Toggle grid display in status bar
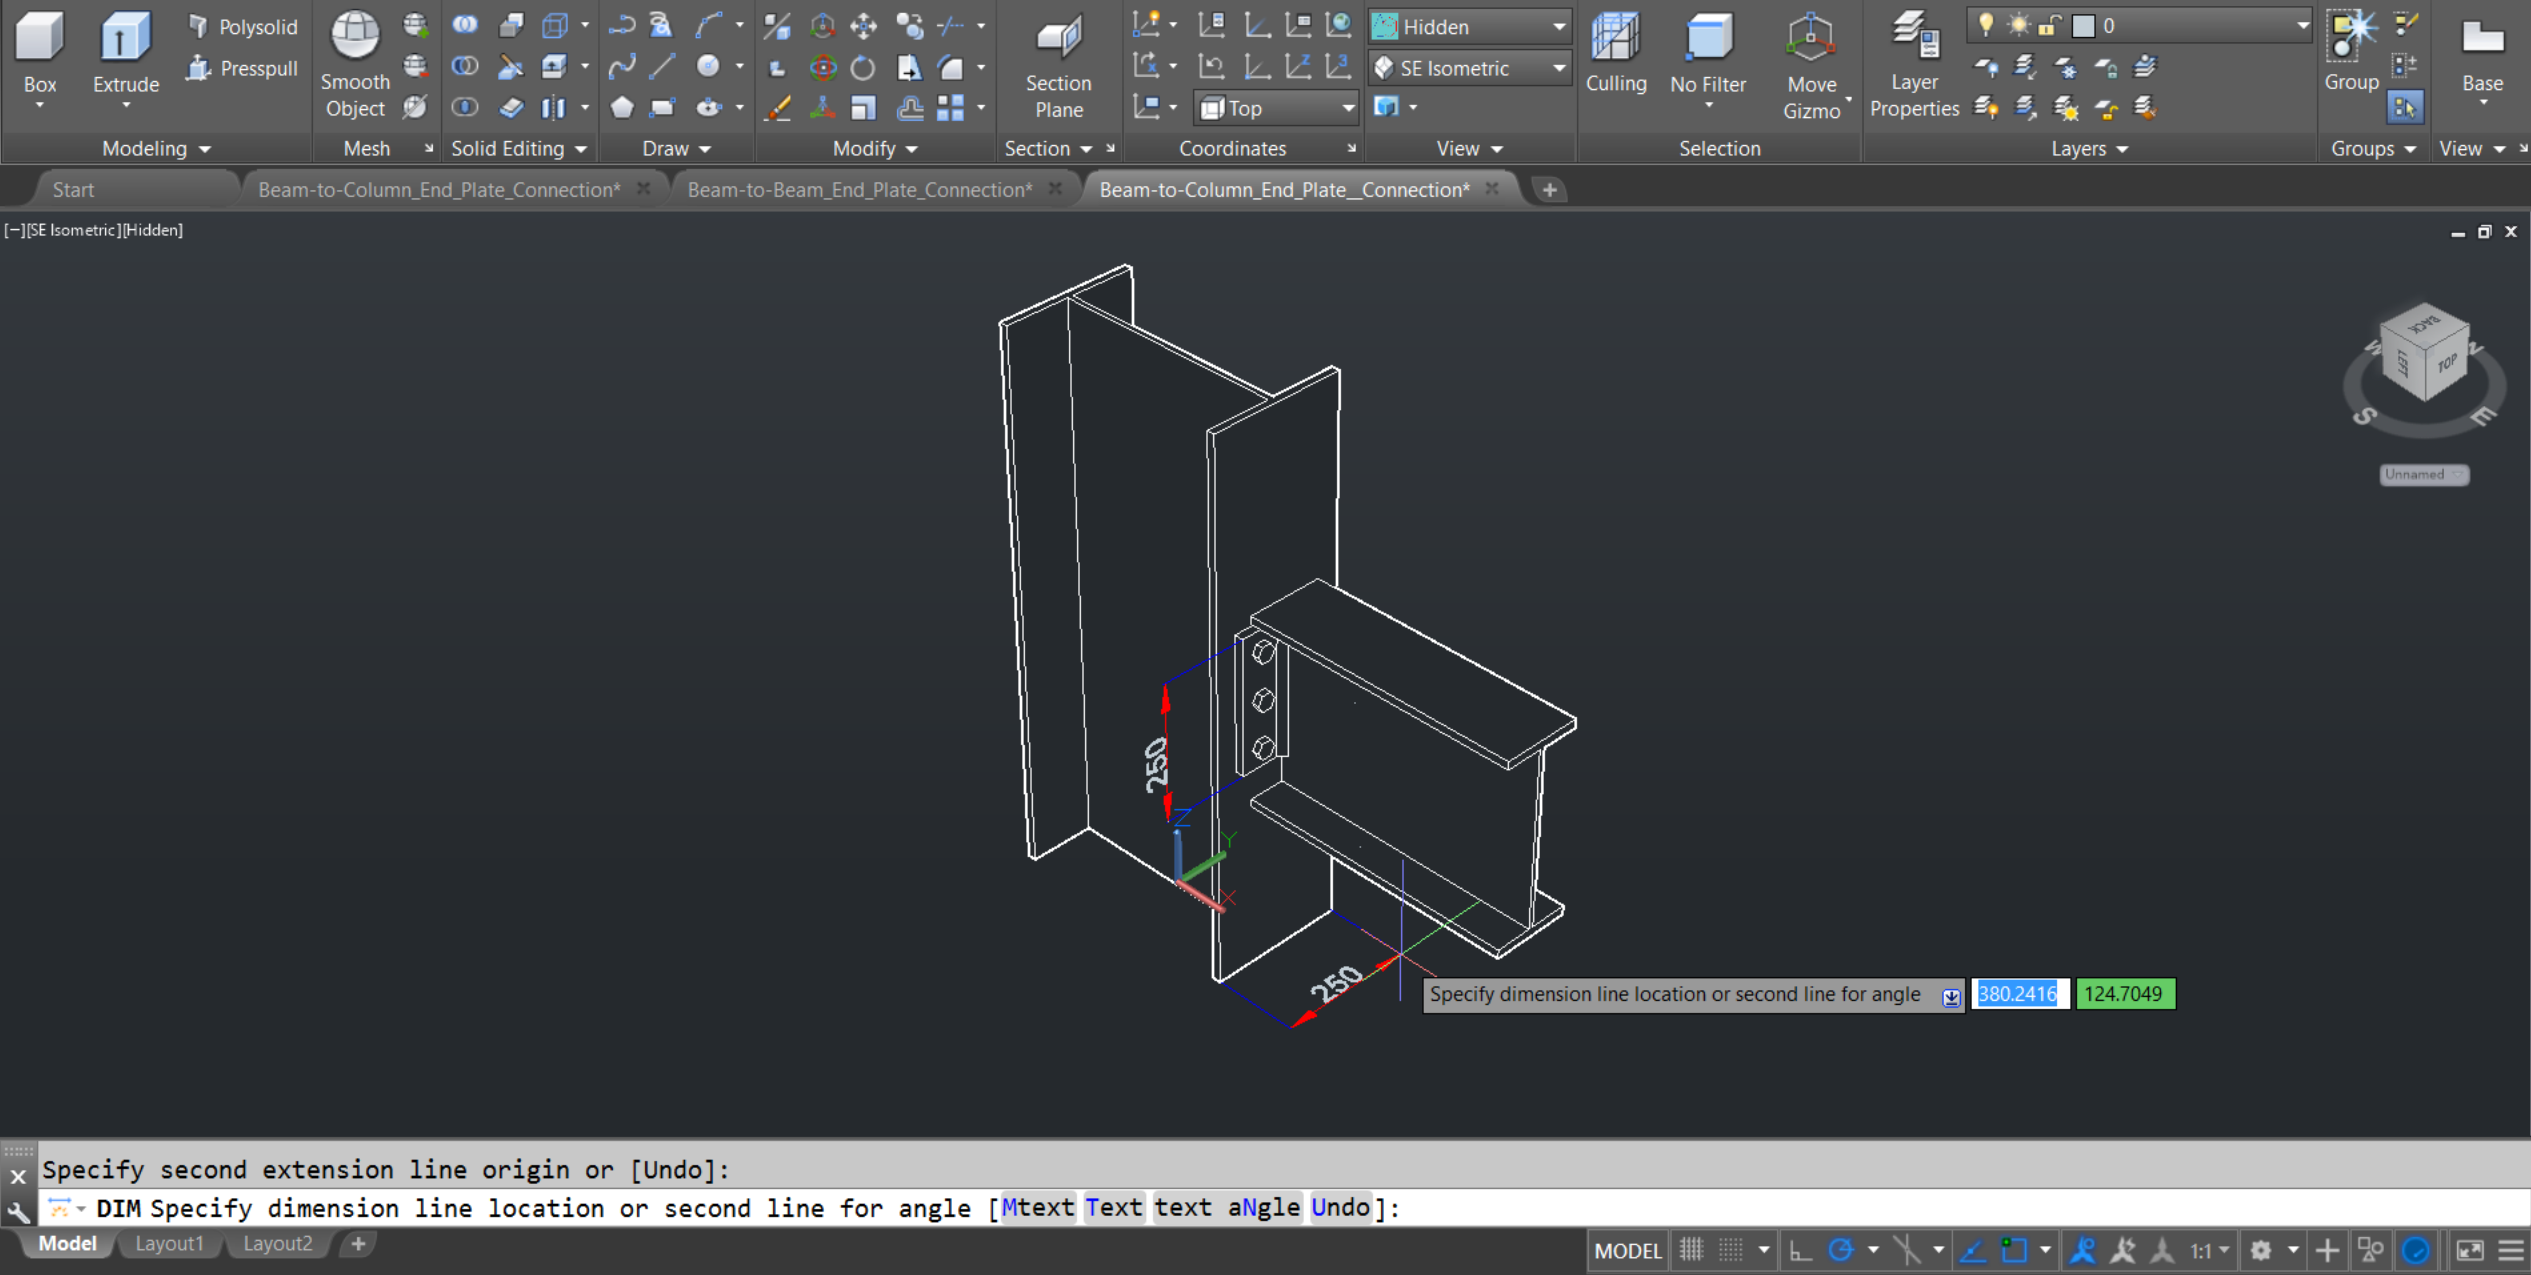2531x1275 pixels. (x=1691, y=1250)
